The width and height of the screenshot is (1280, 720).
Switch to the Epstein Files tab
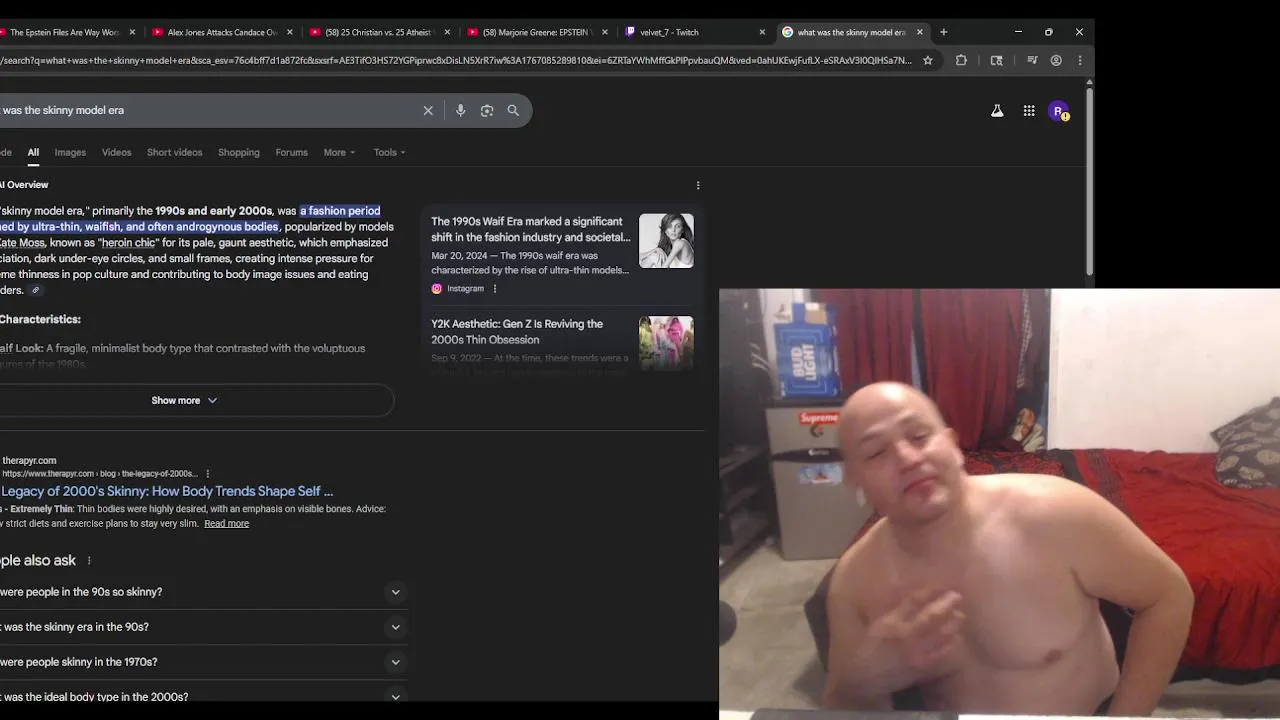[62, 32]
